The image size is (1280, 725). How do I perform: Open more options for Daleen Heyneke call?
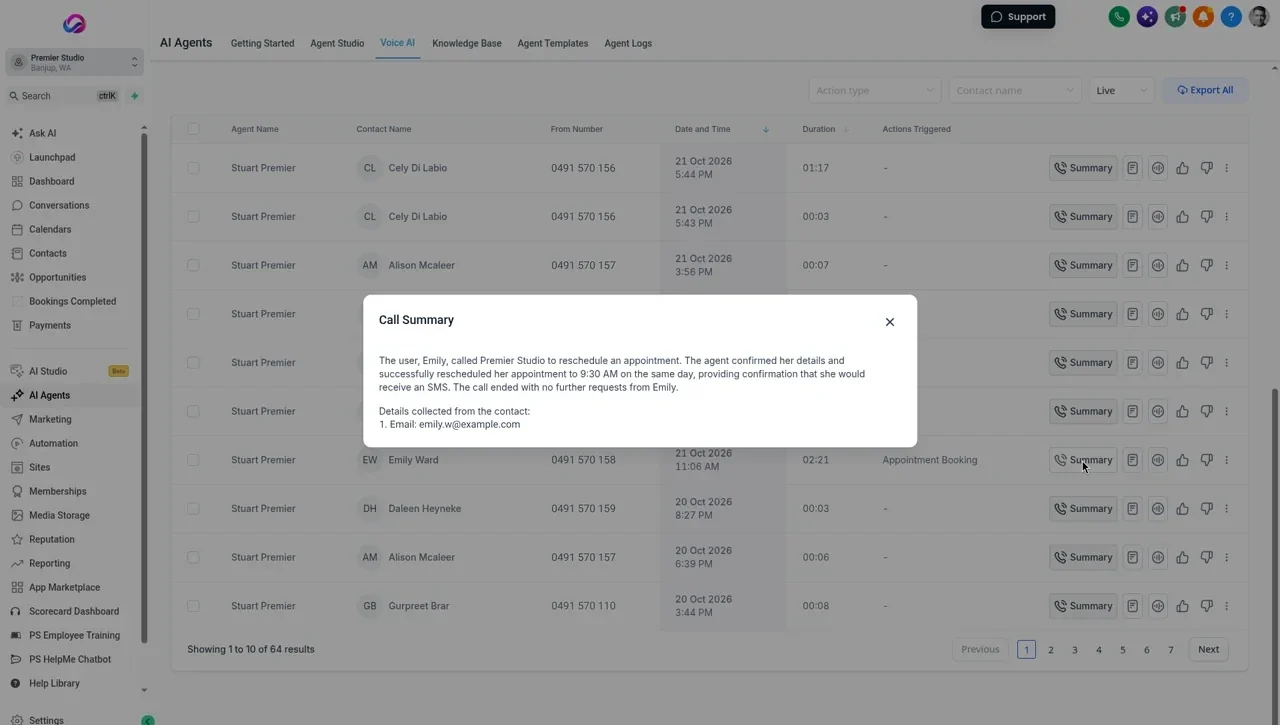[1227, 509]
